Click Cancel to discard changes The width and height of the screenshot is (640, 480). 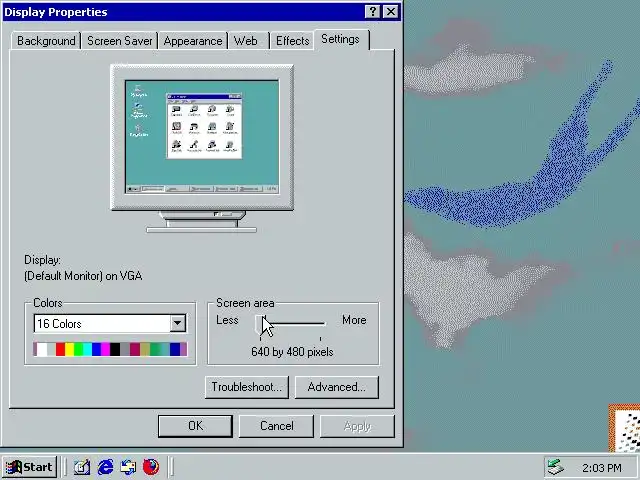(x=276, y=426)
